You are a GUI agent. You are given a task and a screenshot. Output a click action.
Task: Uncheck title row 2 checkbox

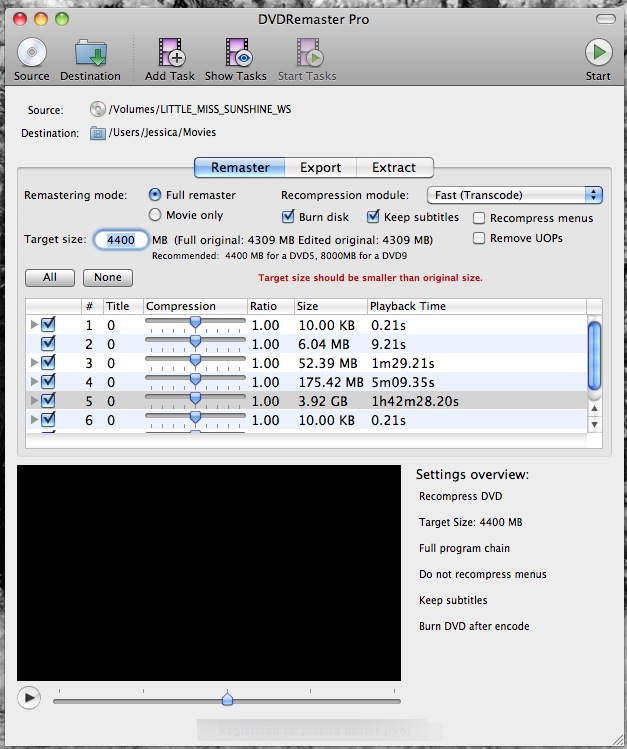(x=48, y=343)
